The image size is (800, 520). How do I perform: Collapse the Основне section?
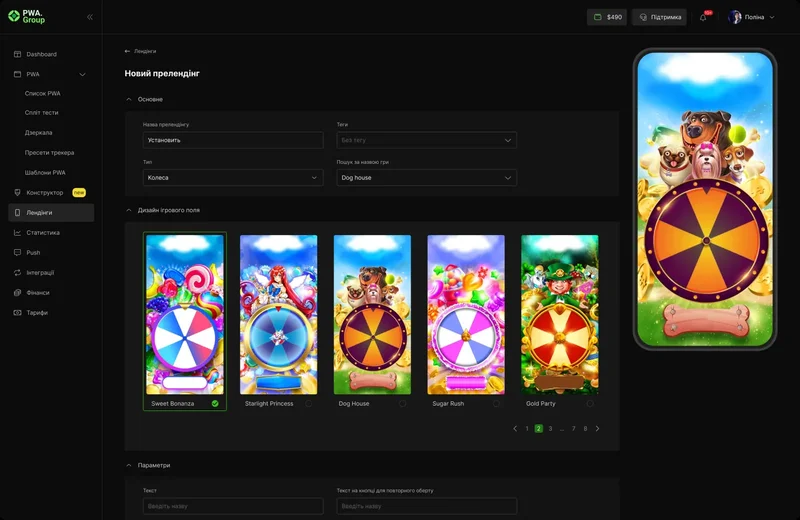click(x=129, y=99)
